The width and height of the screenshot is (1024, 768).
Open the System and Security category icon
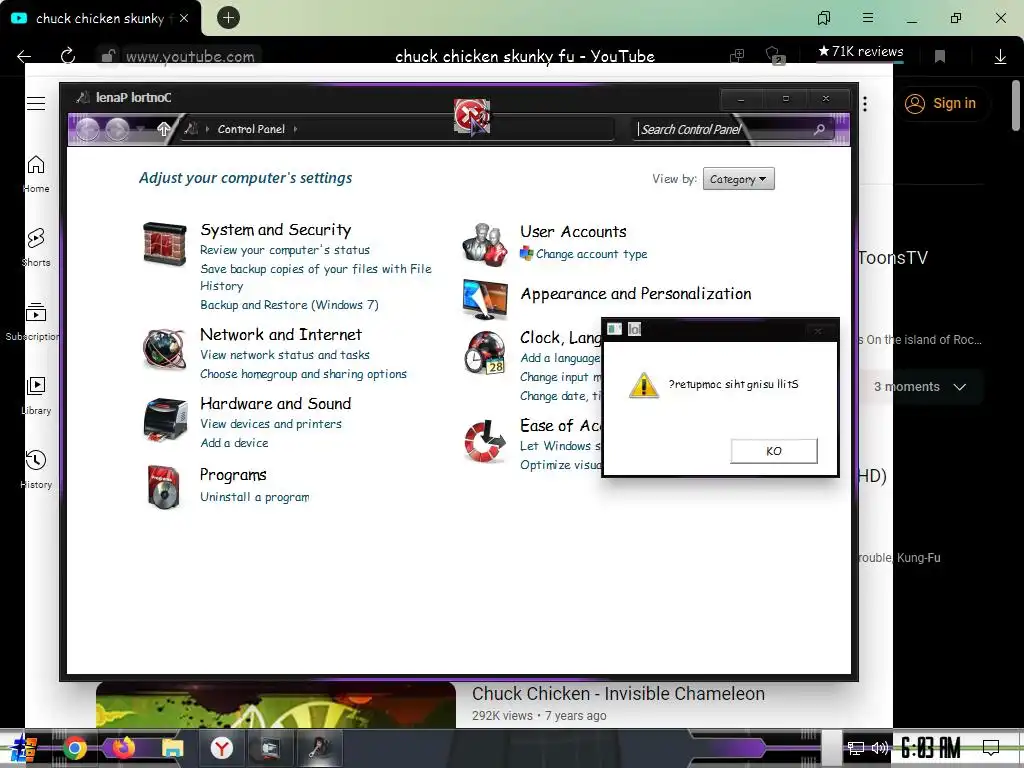click(x=165, y=244)
